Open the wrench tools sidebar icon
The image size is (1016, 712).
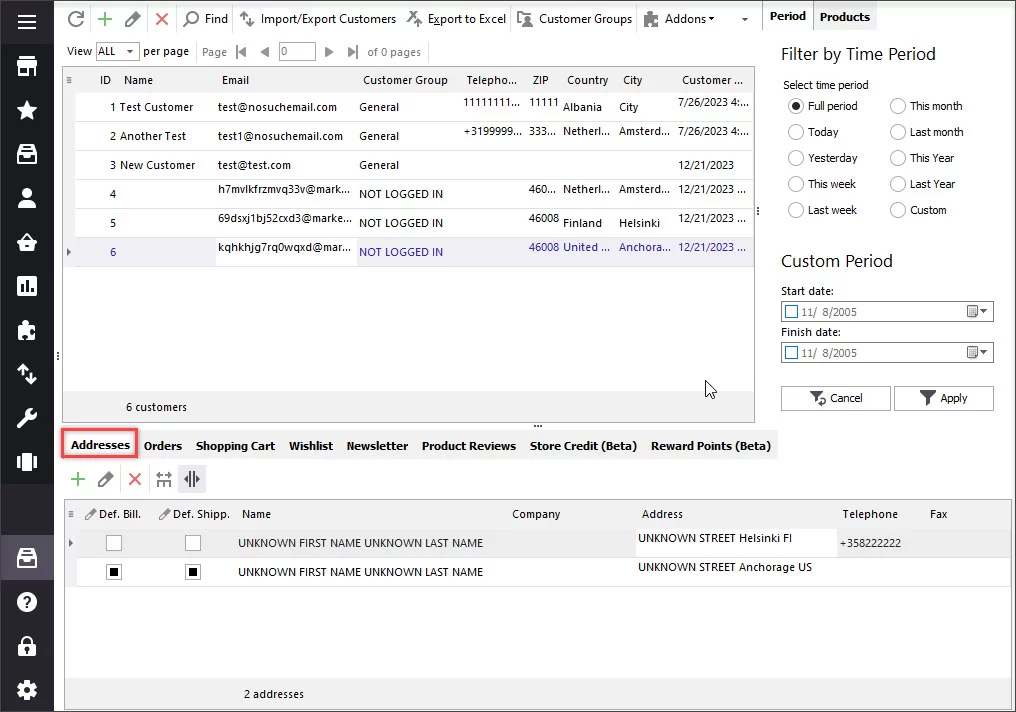[27, 418]
